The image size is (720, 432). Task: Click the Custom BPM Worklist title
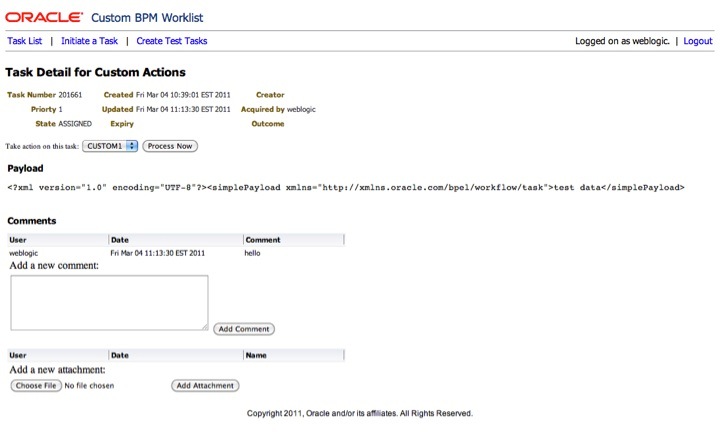(149, 17)
